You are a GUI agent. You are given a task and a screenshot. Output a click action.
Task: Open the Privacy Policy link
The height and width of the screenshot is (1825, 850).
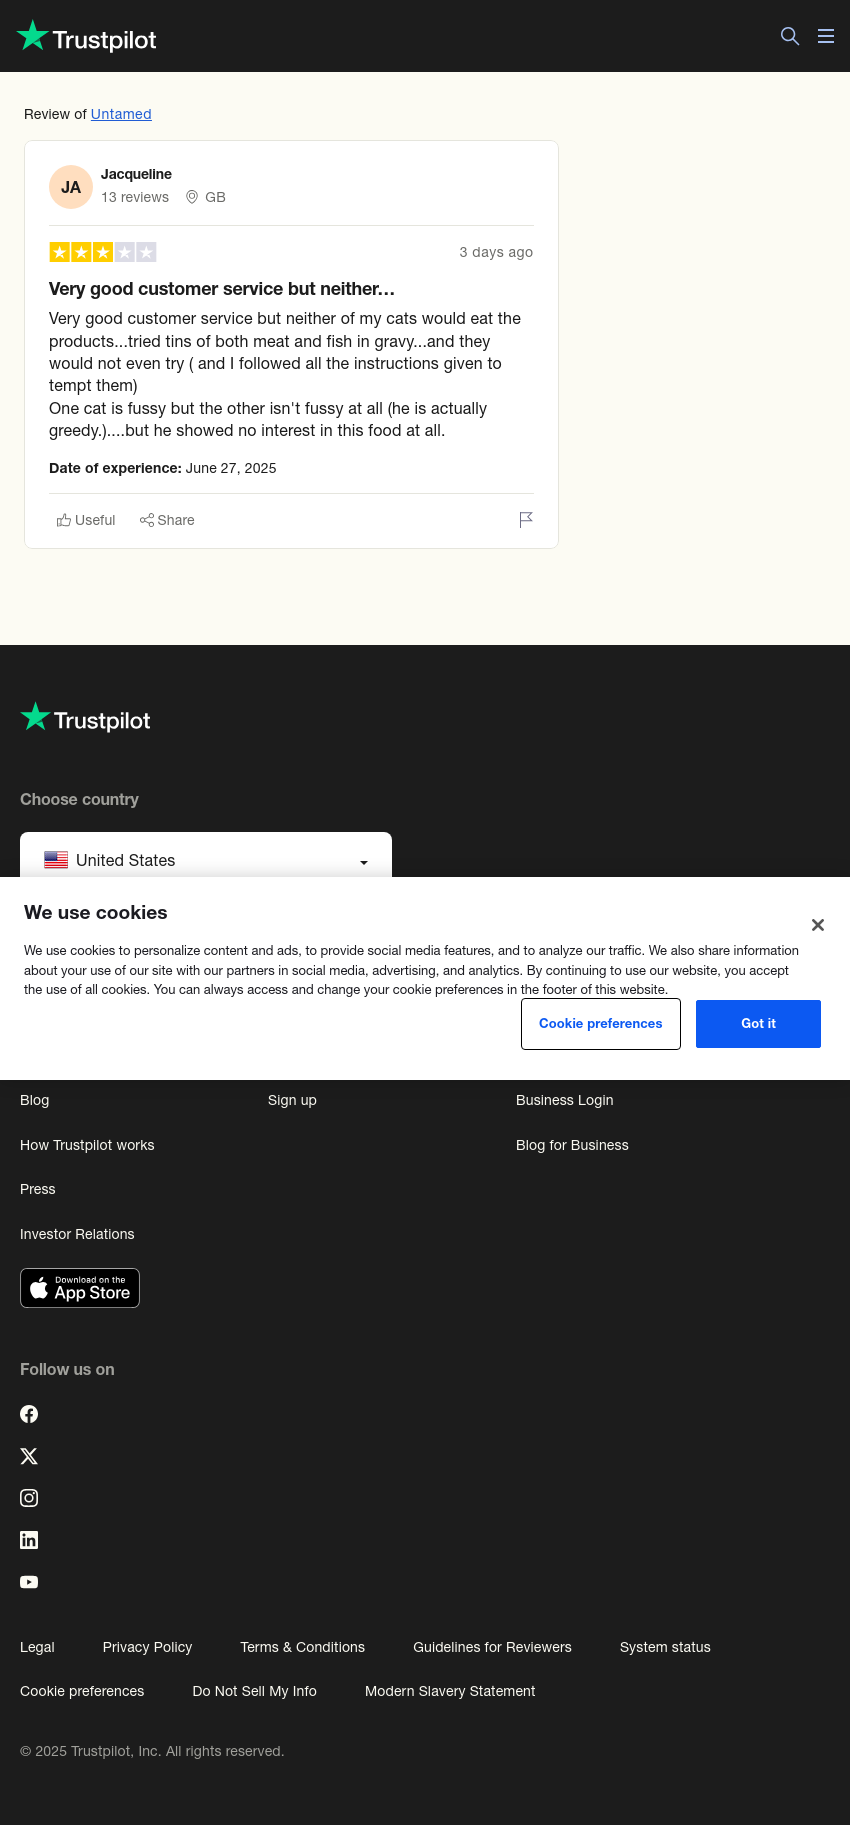147,1647
